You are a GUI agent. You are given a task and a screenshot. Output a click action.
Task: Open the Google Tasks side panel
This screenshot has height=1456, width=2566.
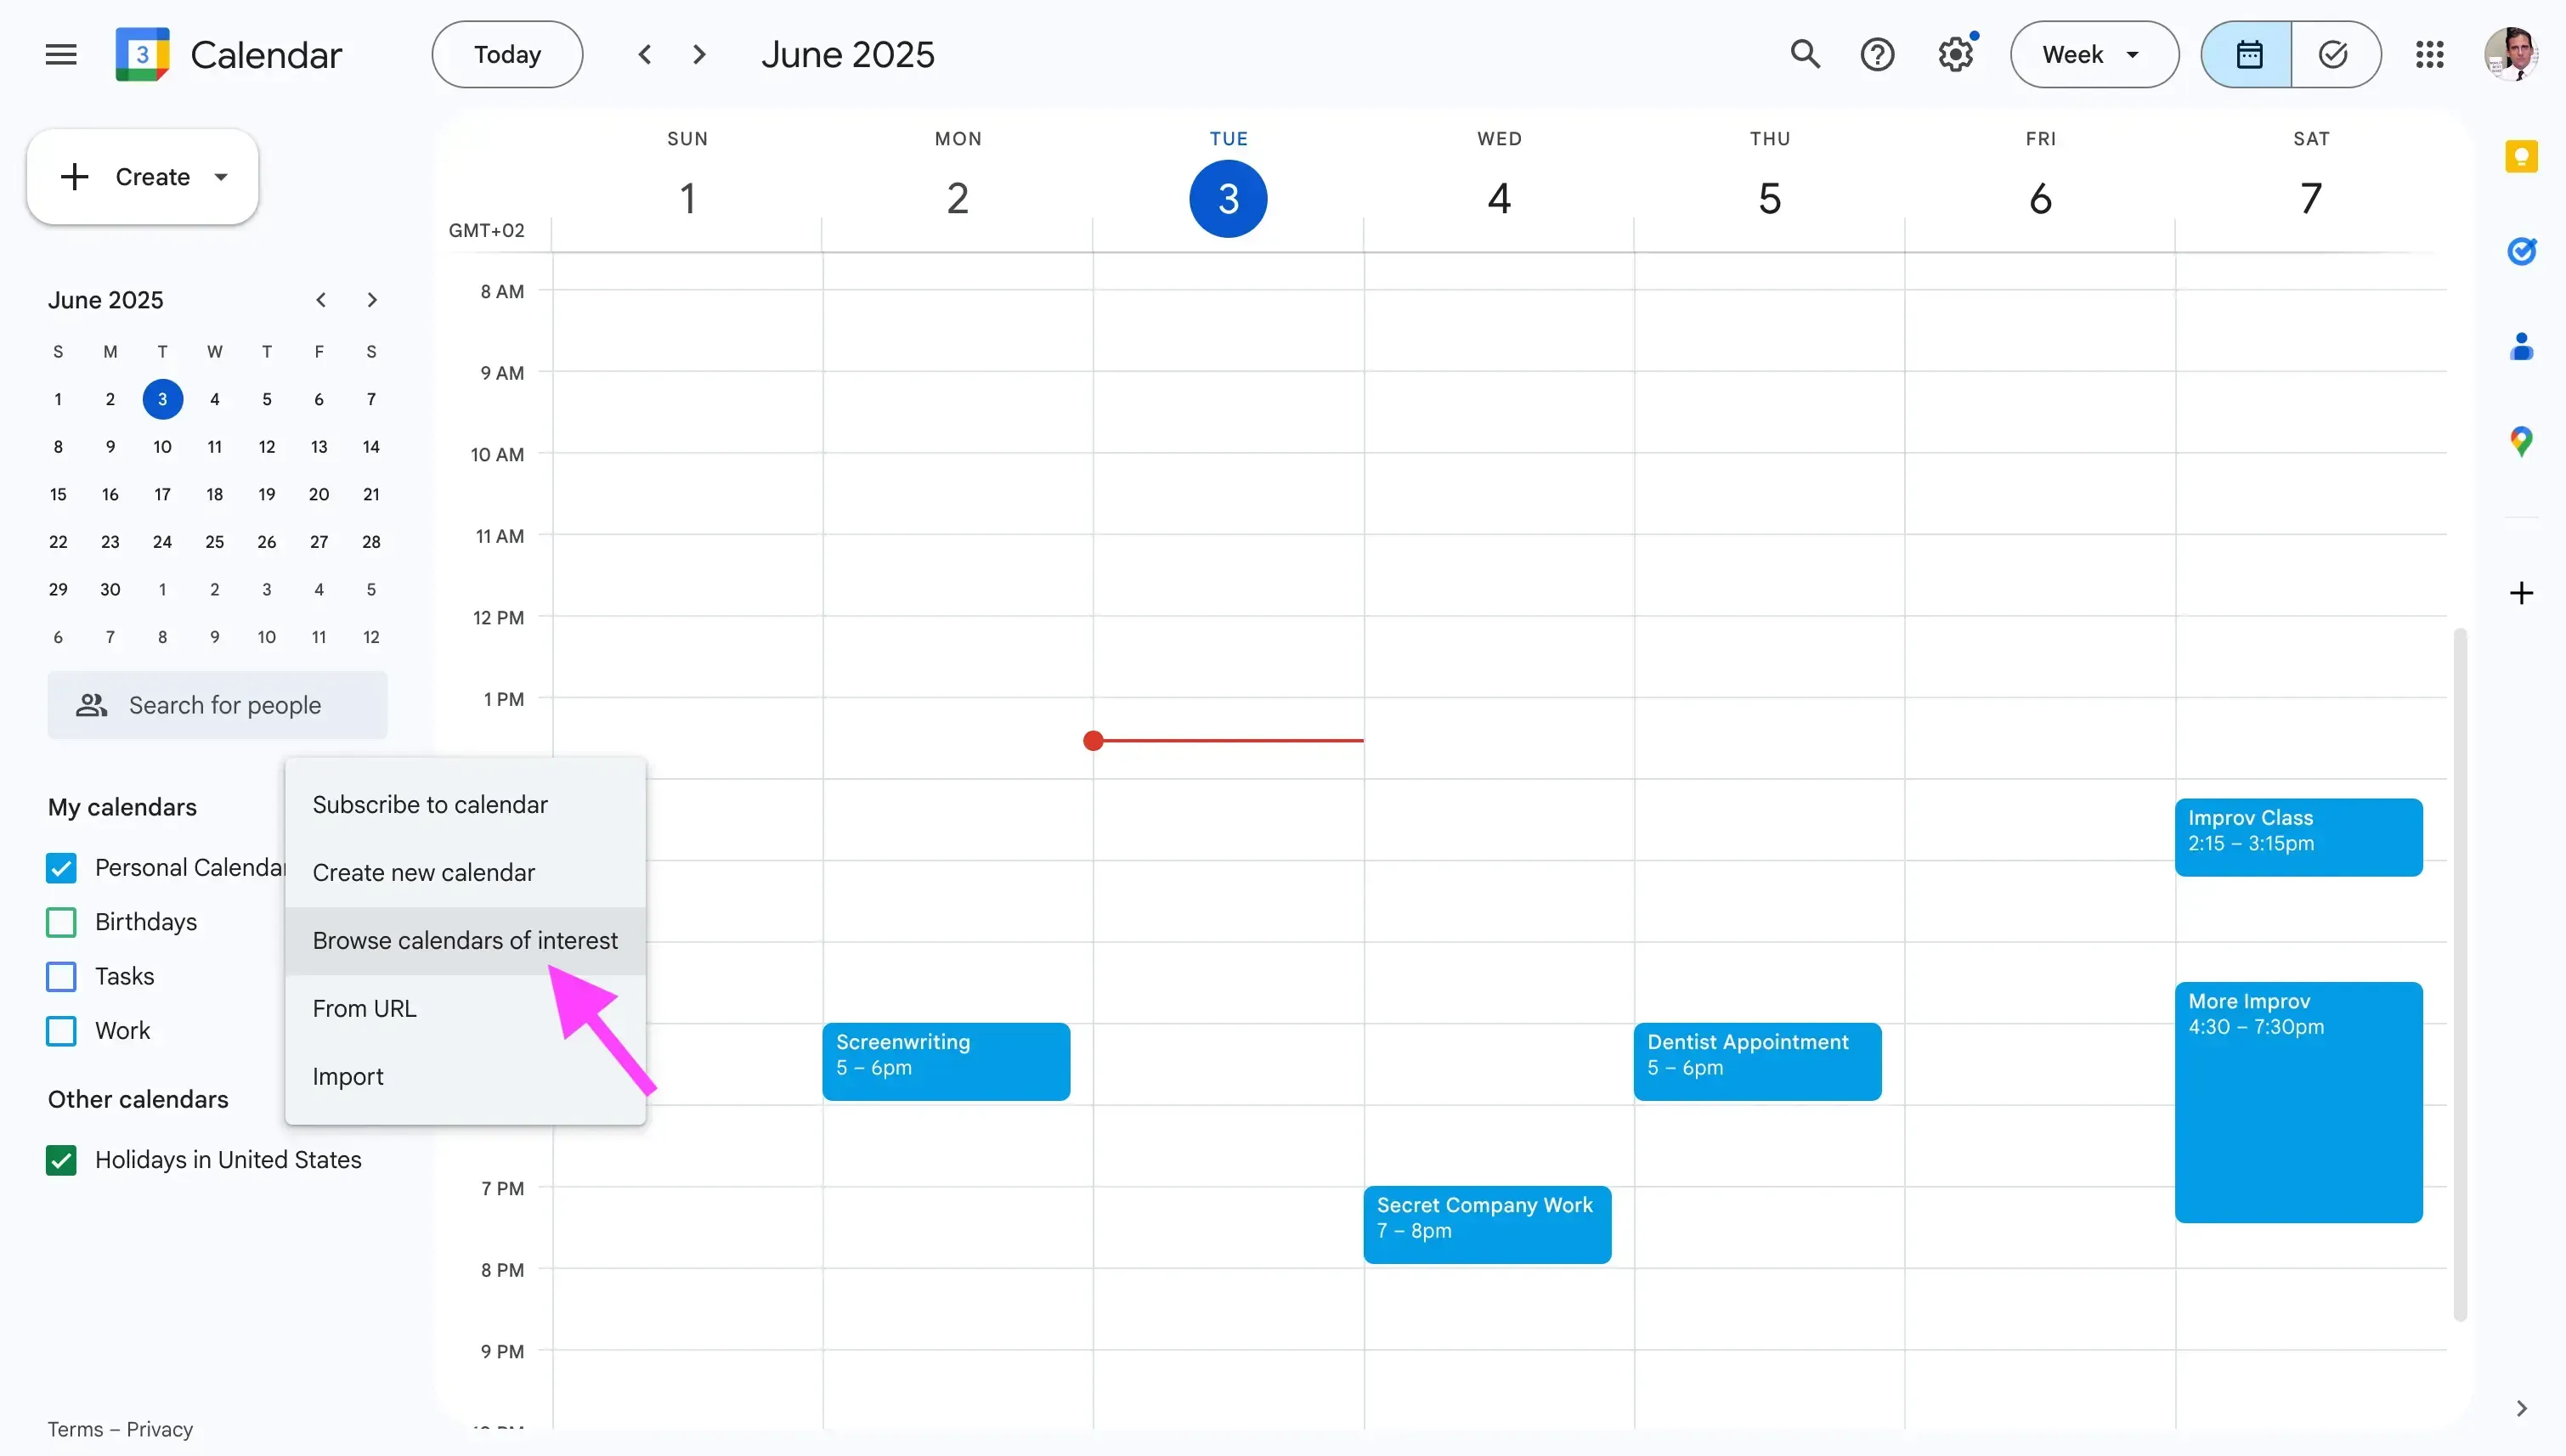pos(2523,251)
